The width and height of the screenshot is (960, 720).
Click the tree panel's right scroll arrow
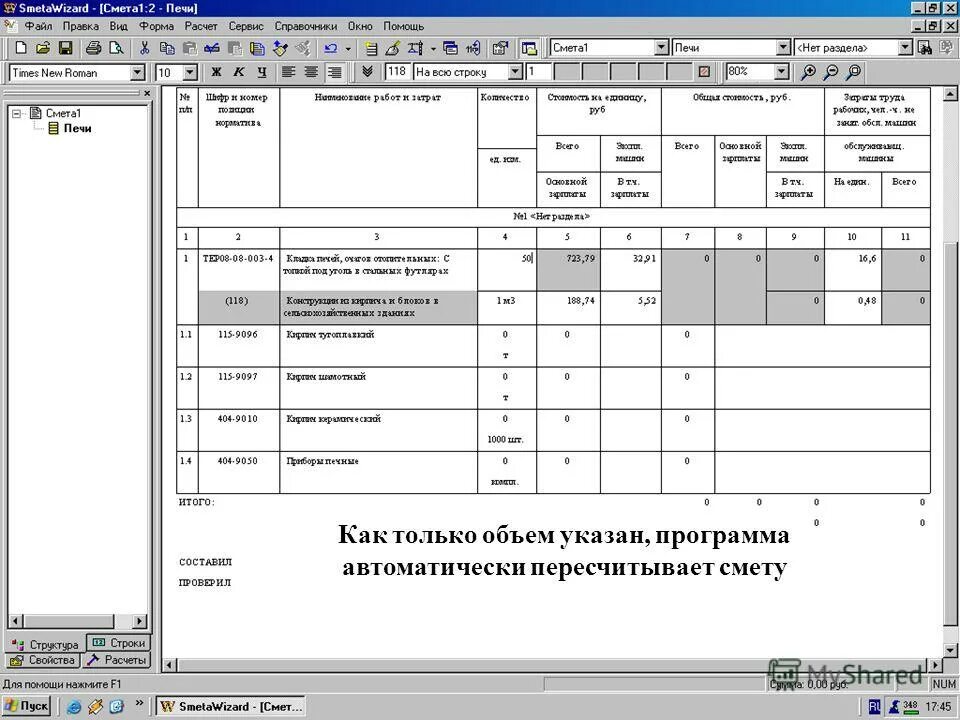(140, 621)
